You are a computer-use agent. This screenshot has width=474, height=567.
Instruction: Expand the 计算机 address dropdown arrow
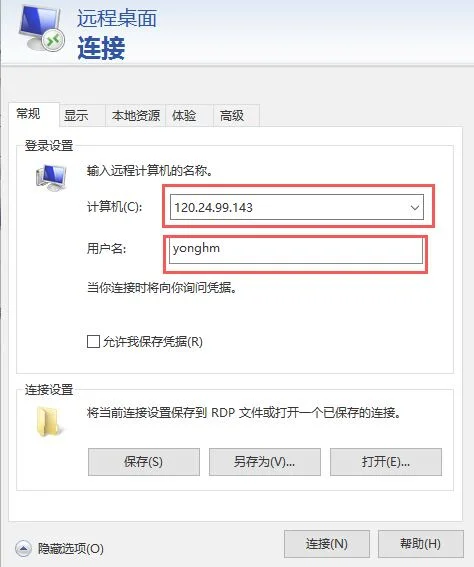(415, 208)
